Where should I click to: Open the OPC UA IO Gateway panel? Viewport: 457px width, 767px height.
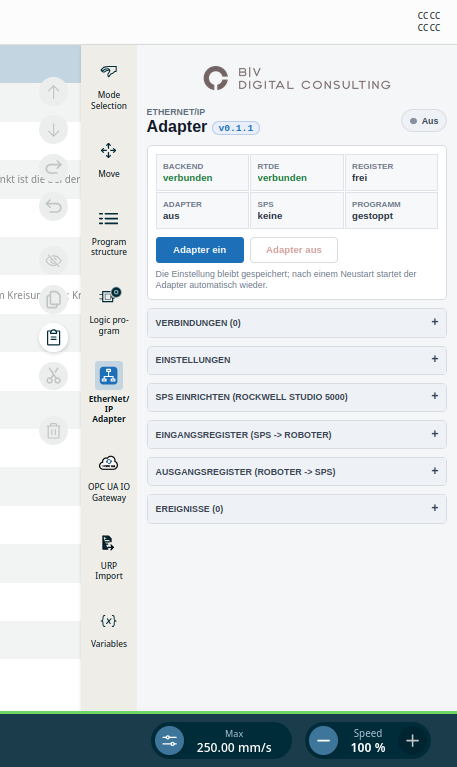click(x=109, y=478)
